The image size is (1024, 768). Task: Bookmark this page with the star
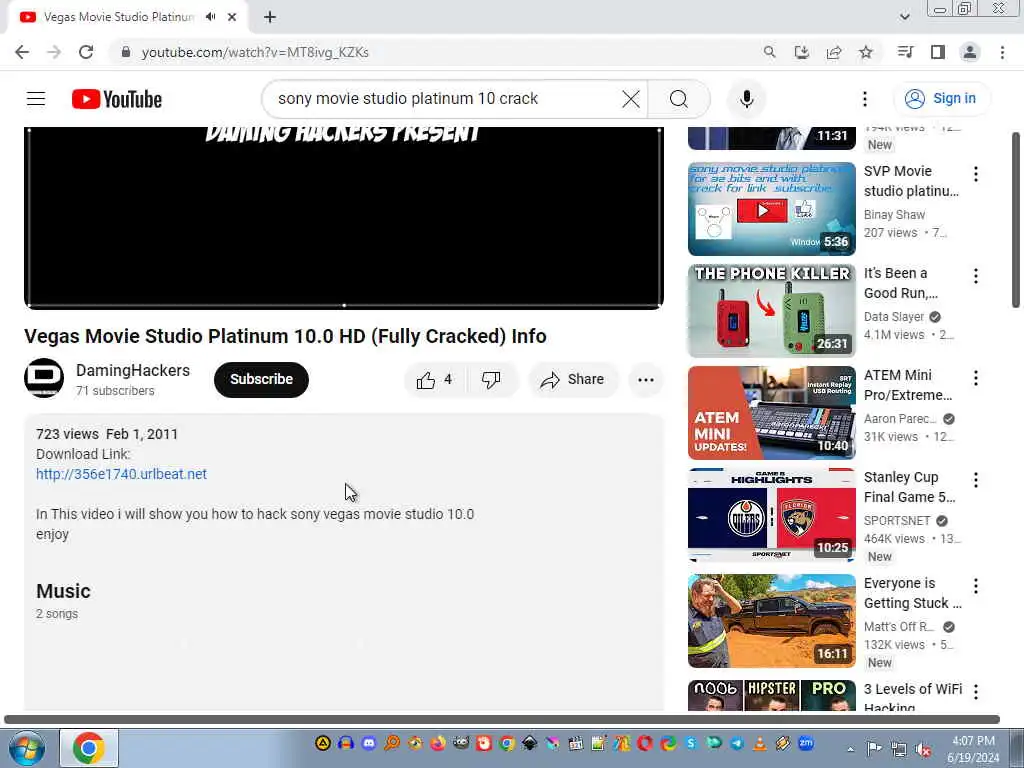[x=866, y=52]
